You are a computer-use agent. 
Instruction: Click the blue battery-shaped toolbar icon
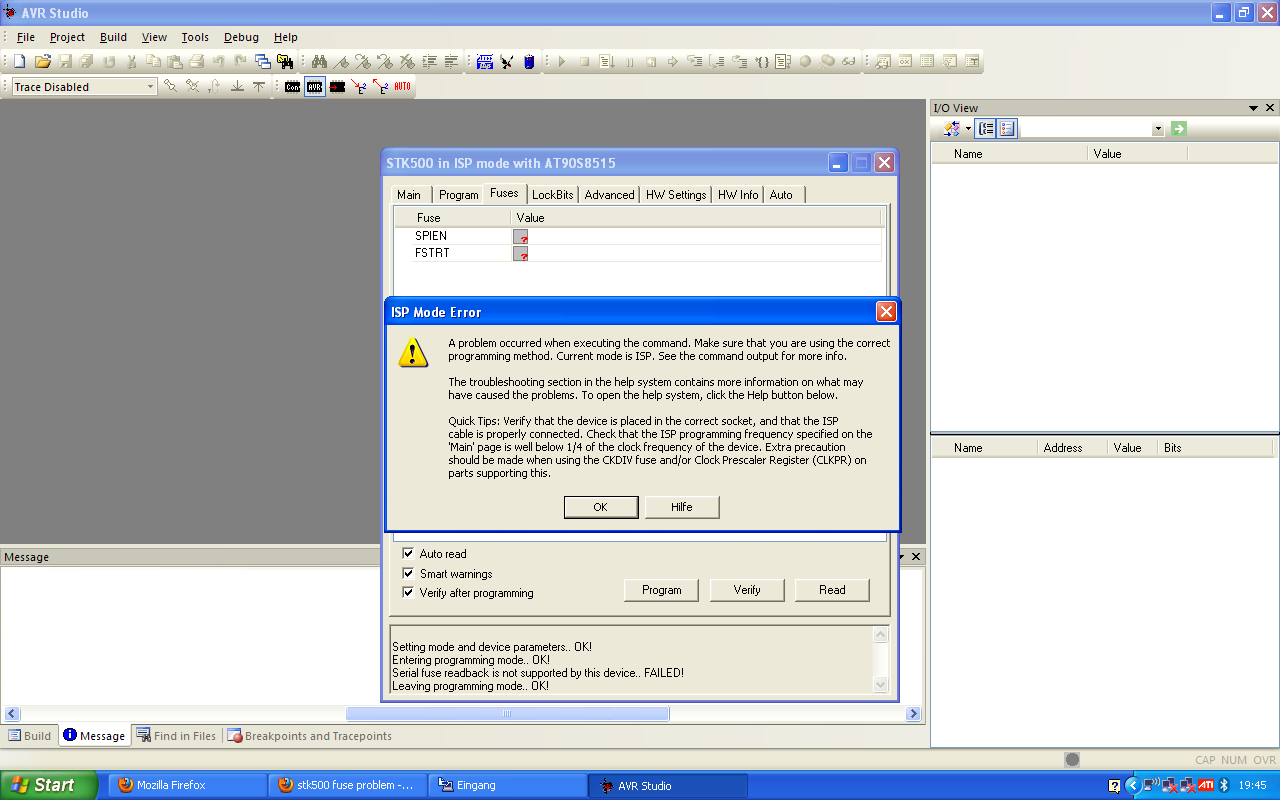pyautogui.click(x=529, y=62)
